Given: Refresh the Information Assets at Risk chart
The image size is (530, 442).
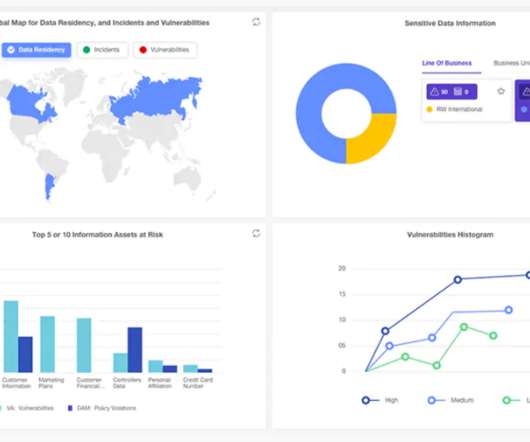Looking at the screenshot, I should 256,233.
